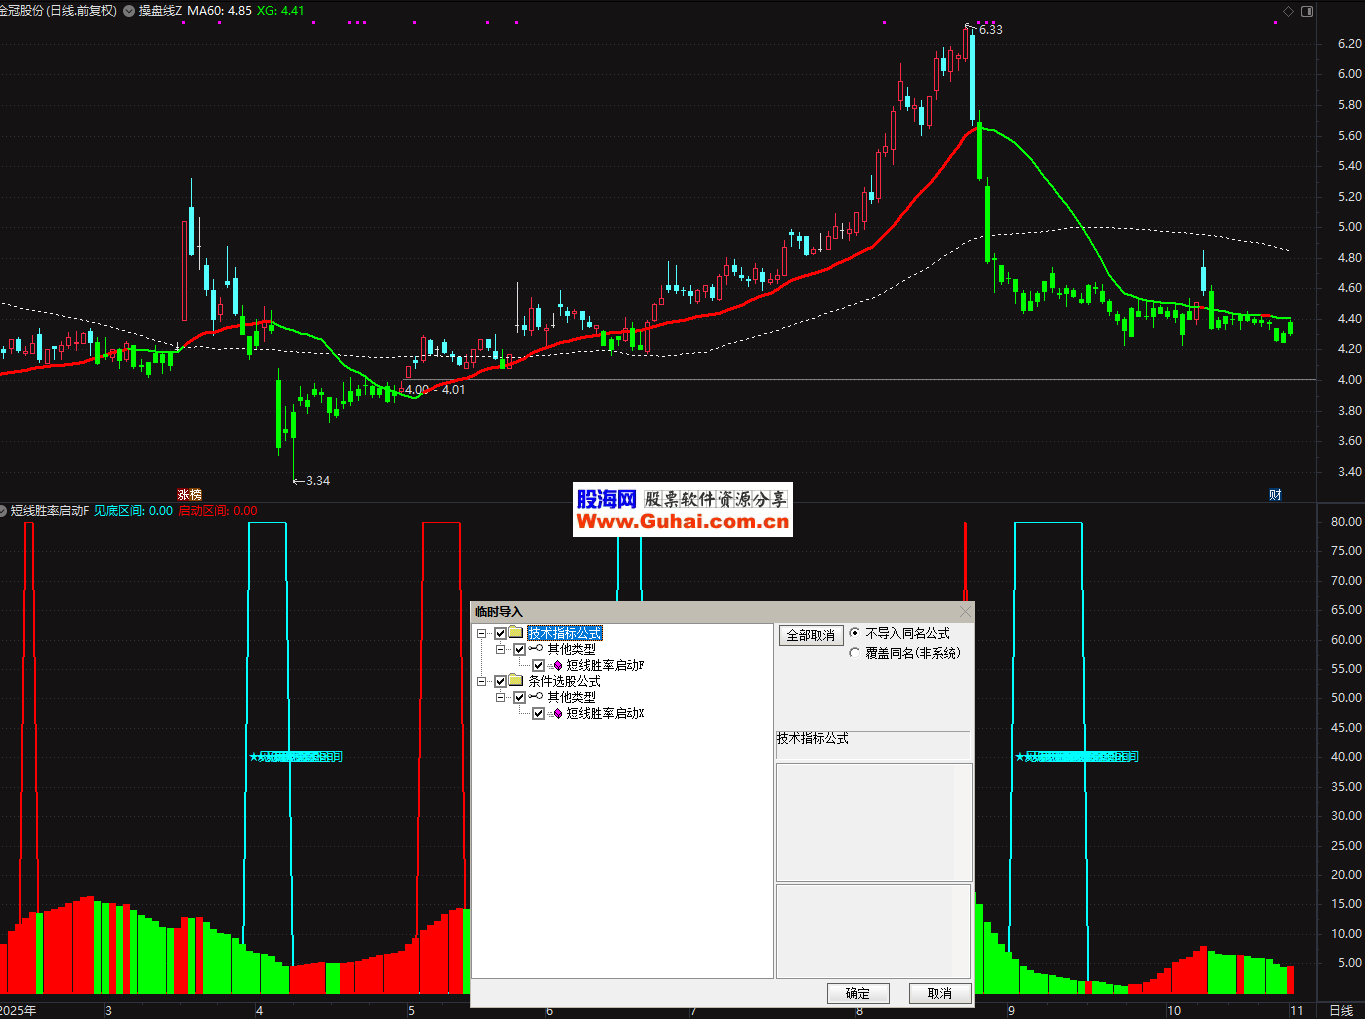Collapse 其他类型 node under 技术指标公式
This screenshot has height=1019, width=1365.
point(501,649)
